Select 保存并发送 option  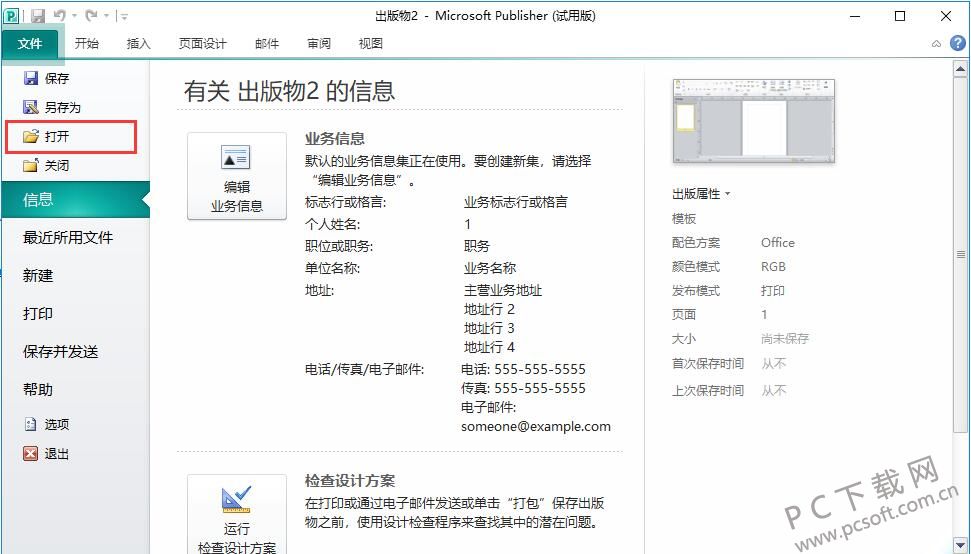[61, 352]
